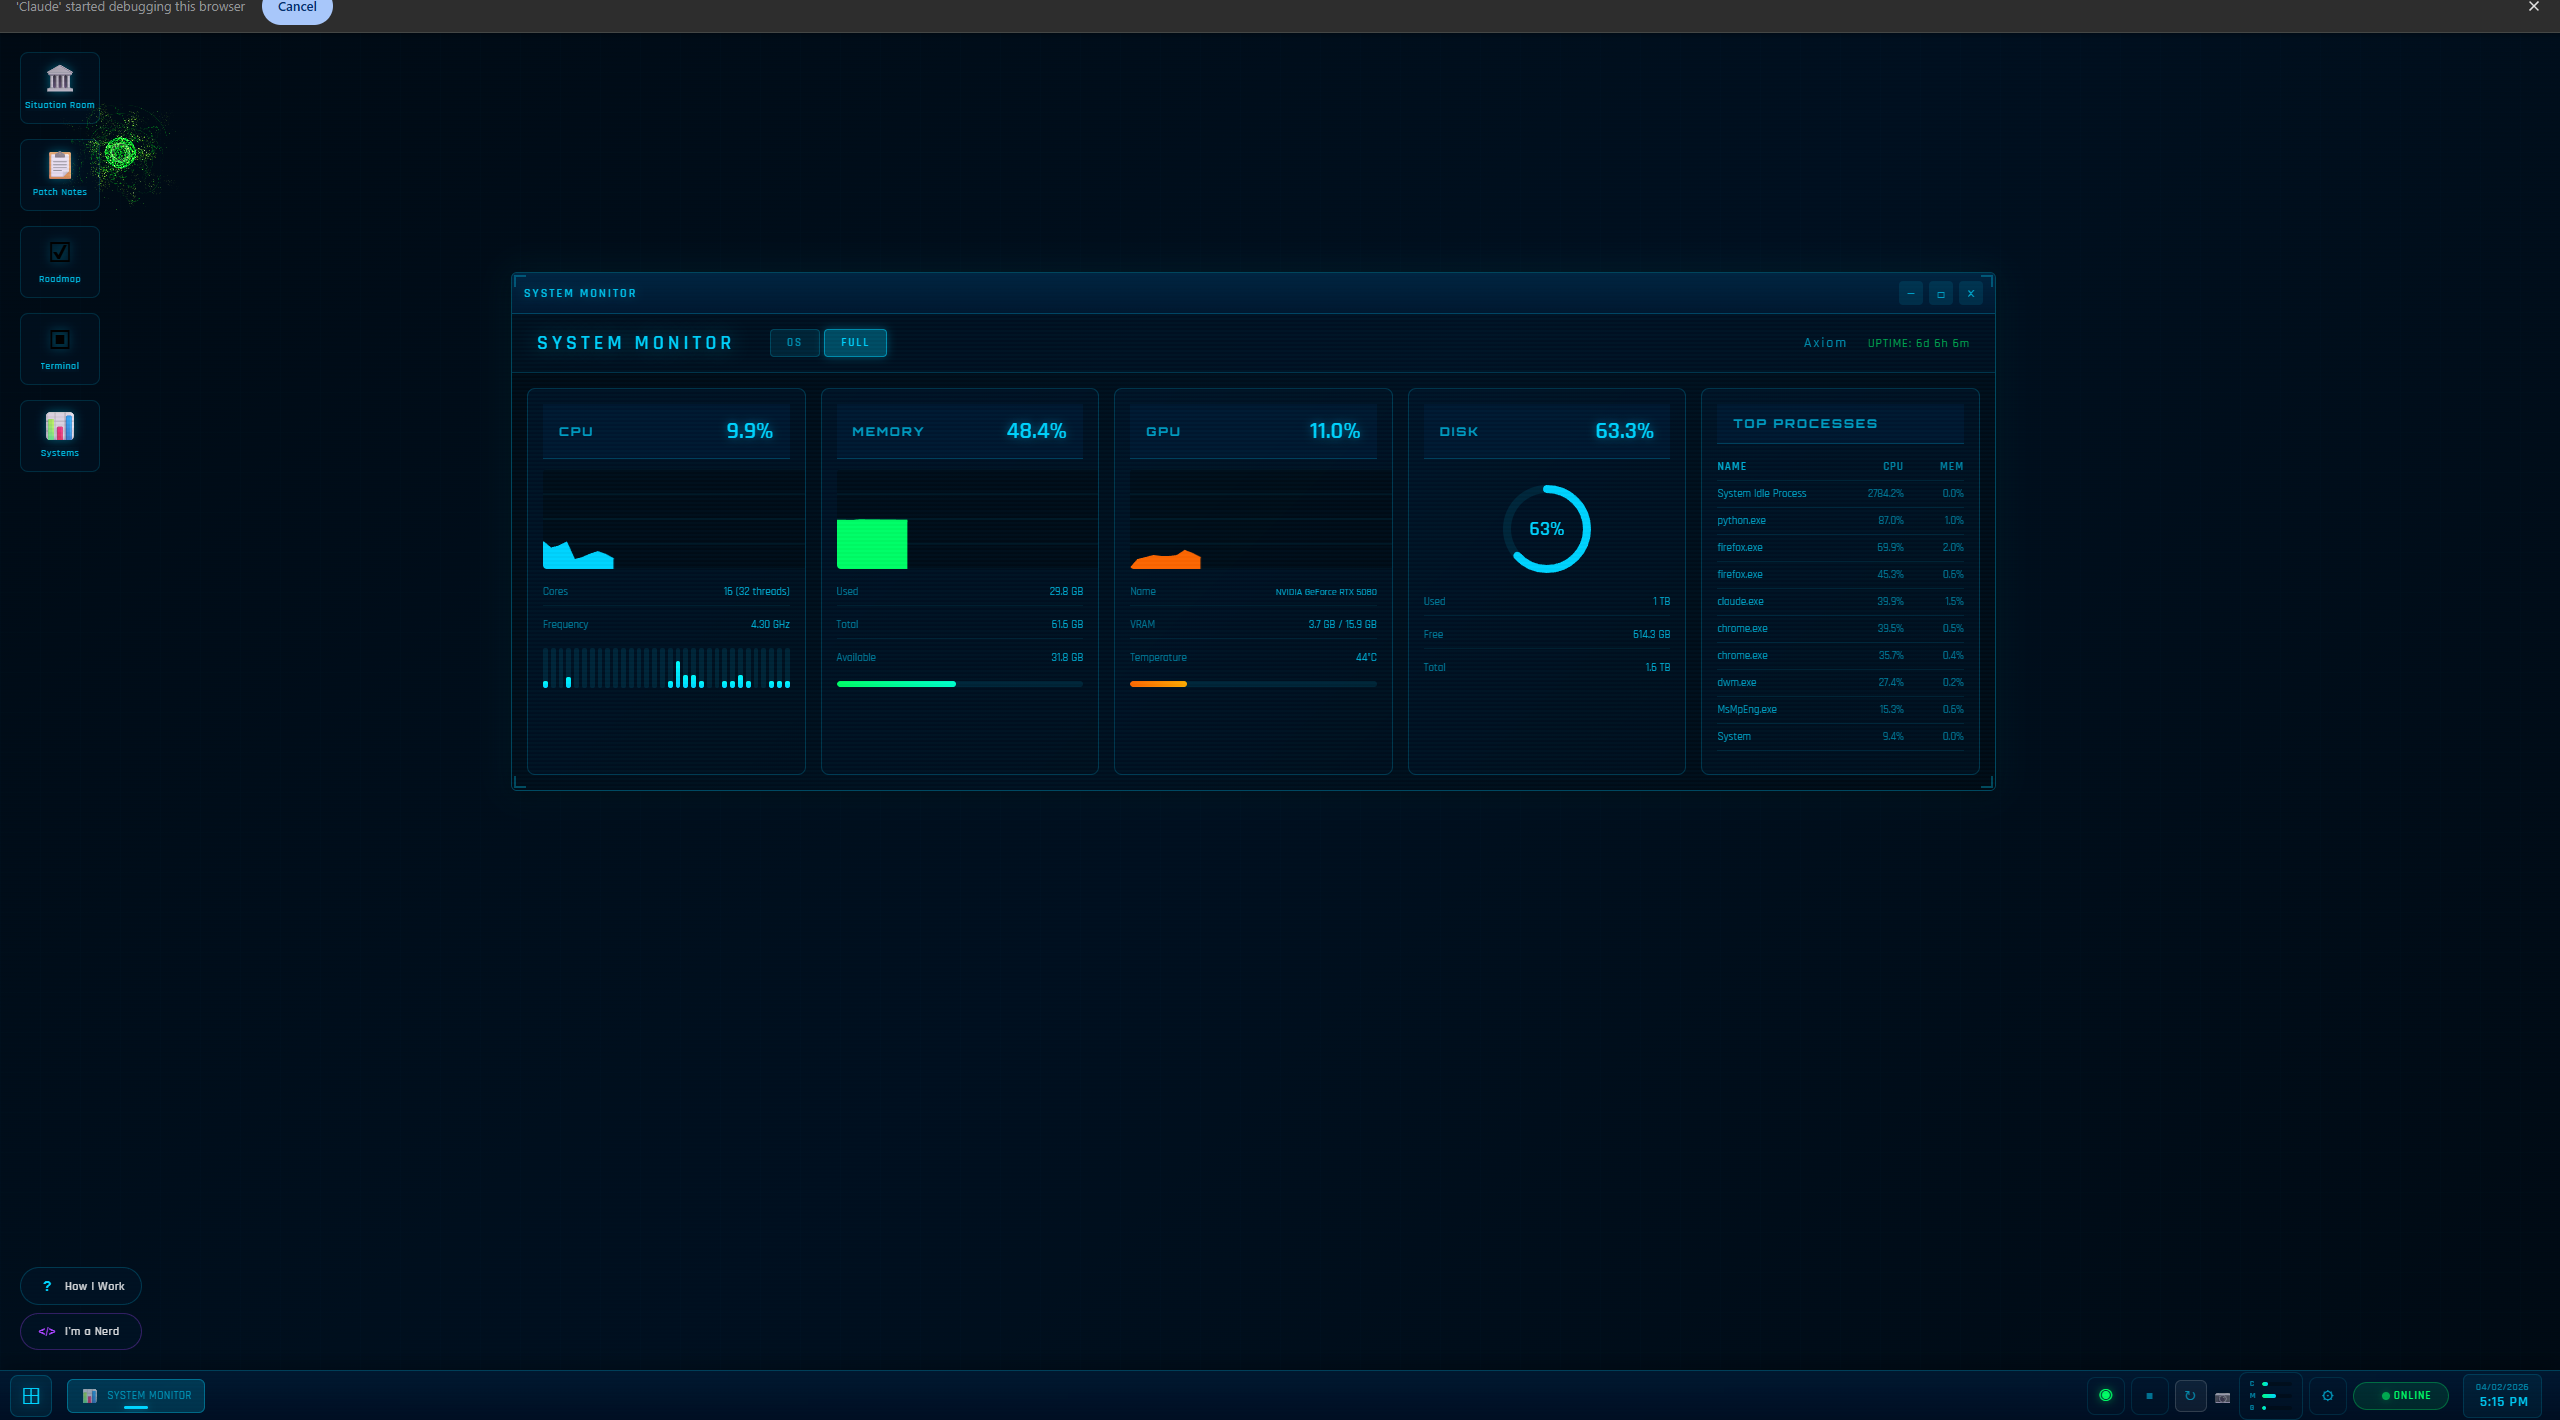
Task: Switch monitor view to OS mode
Action: point(794,342)
